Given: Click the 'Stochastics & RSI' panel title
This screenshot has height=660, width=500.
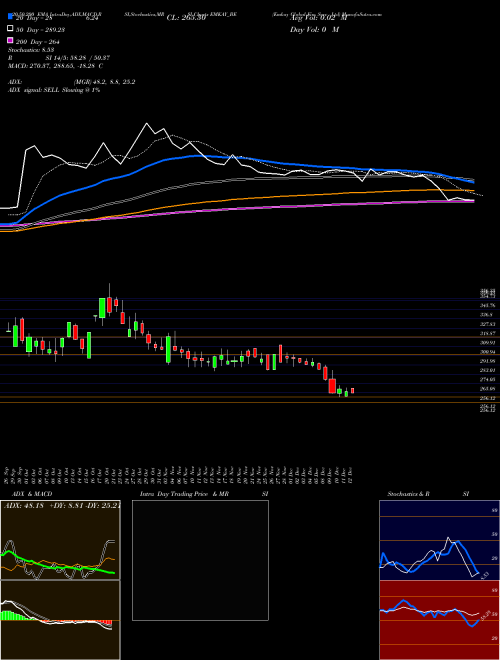Looking at the screenshot, I should 428,494.
